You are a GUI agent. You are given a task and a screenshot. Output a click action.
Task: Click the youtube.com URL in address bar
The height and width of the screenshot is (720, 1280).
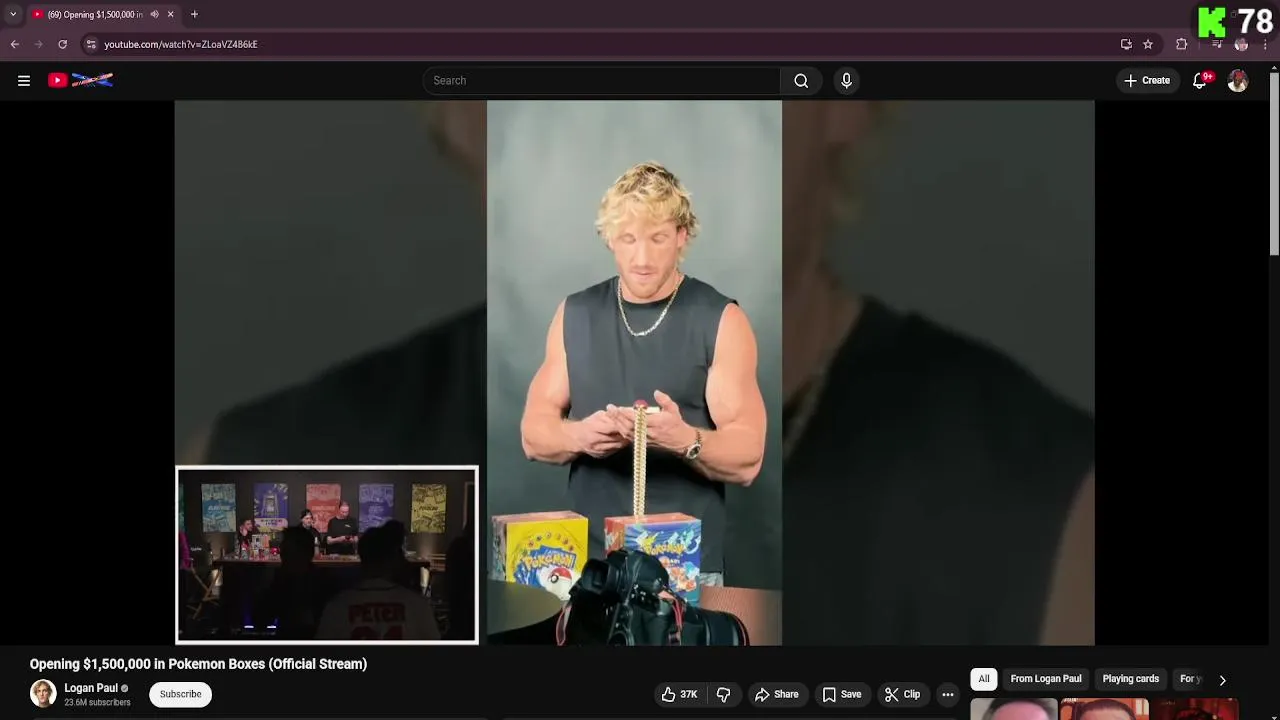tap(181, 44)
